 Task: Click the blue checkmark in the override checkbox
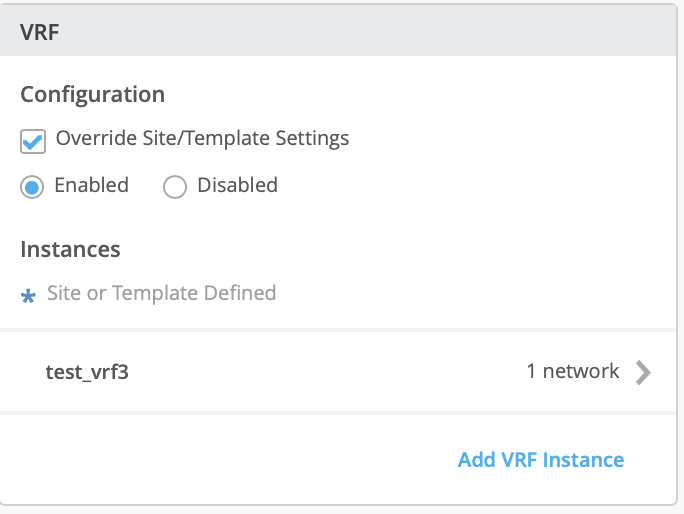[33, 142]
